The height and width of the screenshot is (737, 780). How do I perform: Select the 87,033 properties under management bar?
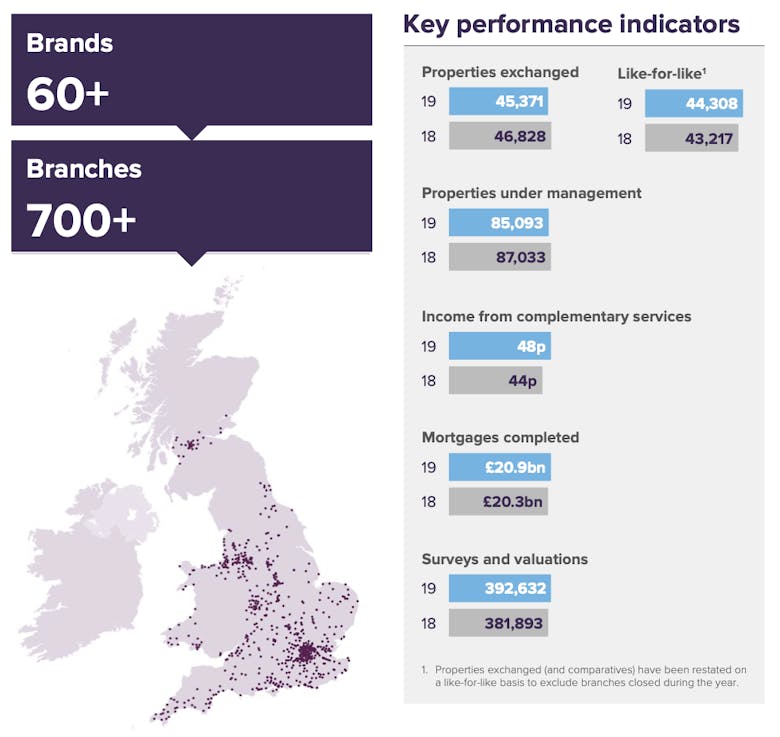pyautogui.click(x=499, y=257)
